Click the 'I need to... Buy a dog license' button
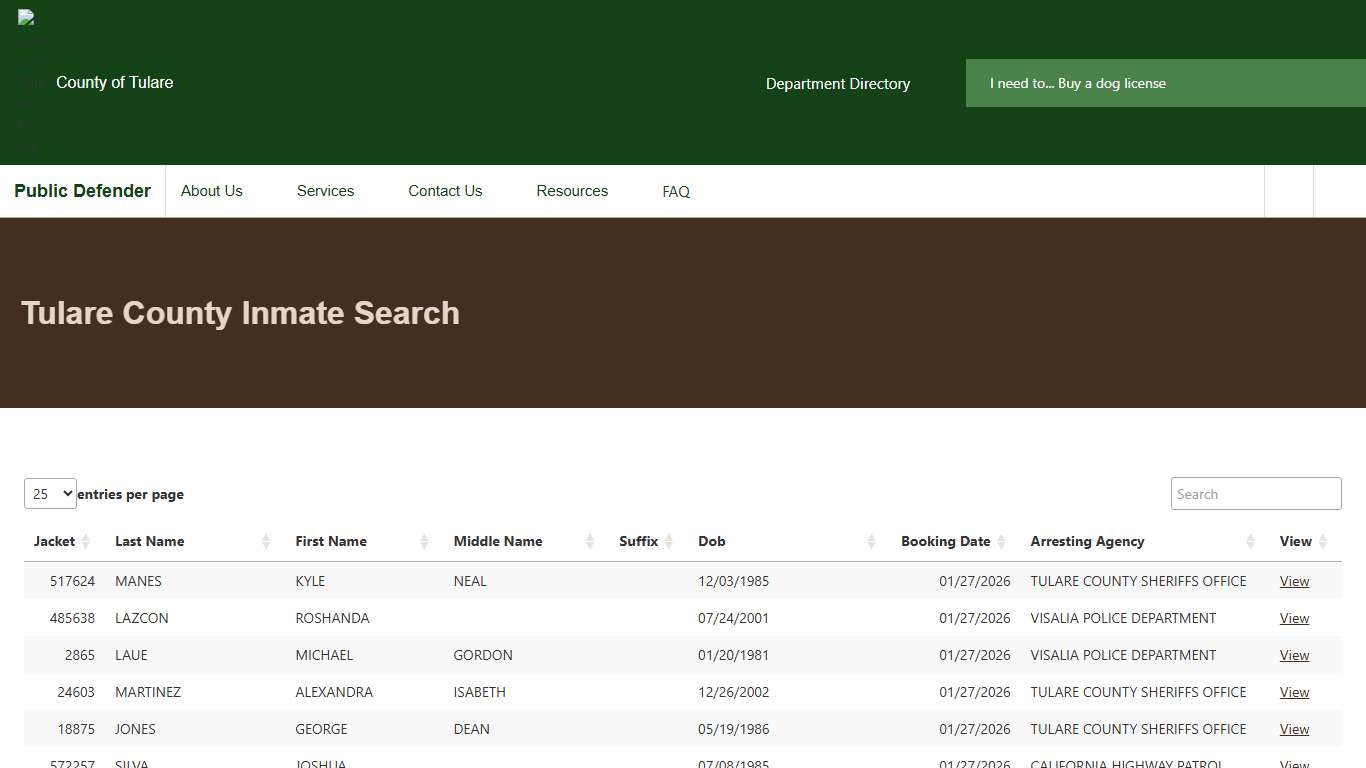Viewport: 1366px width, 768px height. click(x=1078, y=83)
